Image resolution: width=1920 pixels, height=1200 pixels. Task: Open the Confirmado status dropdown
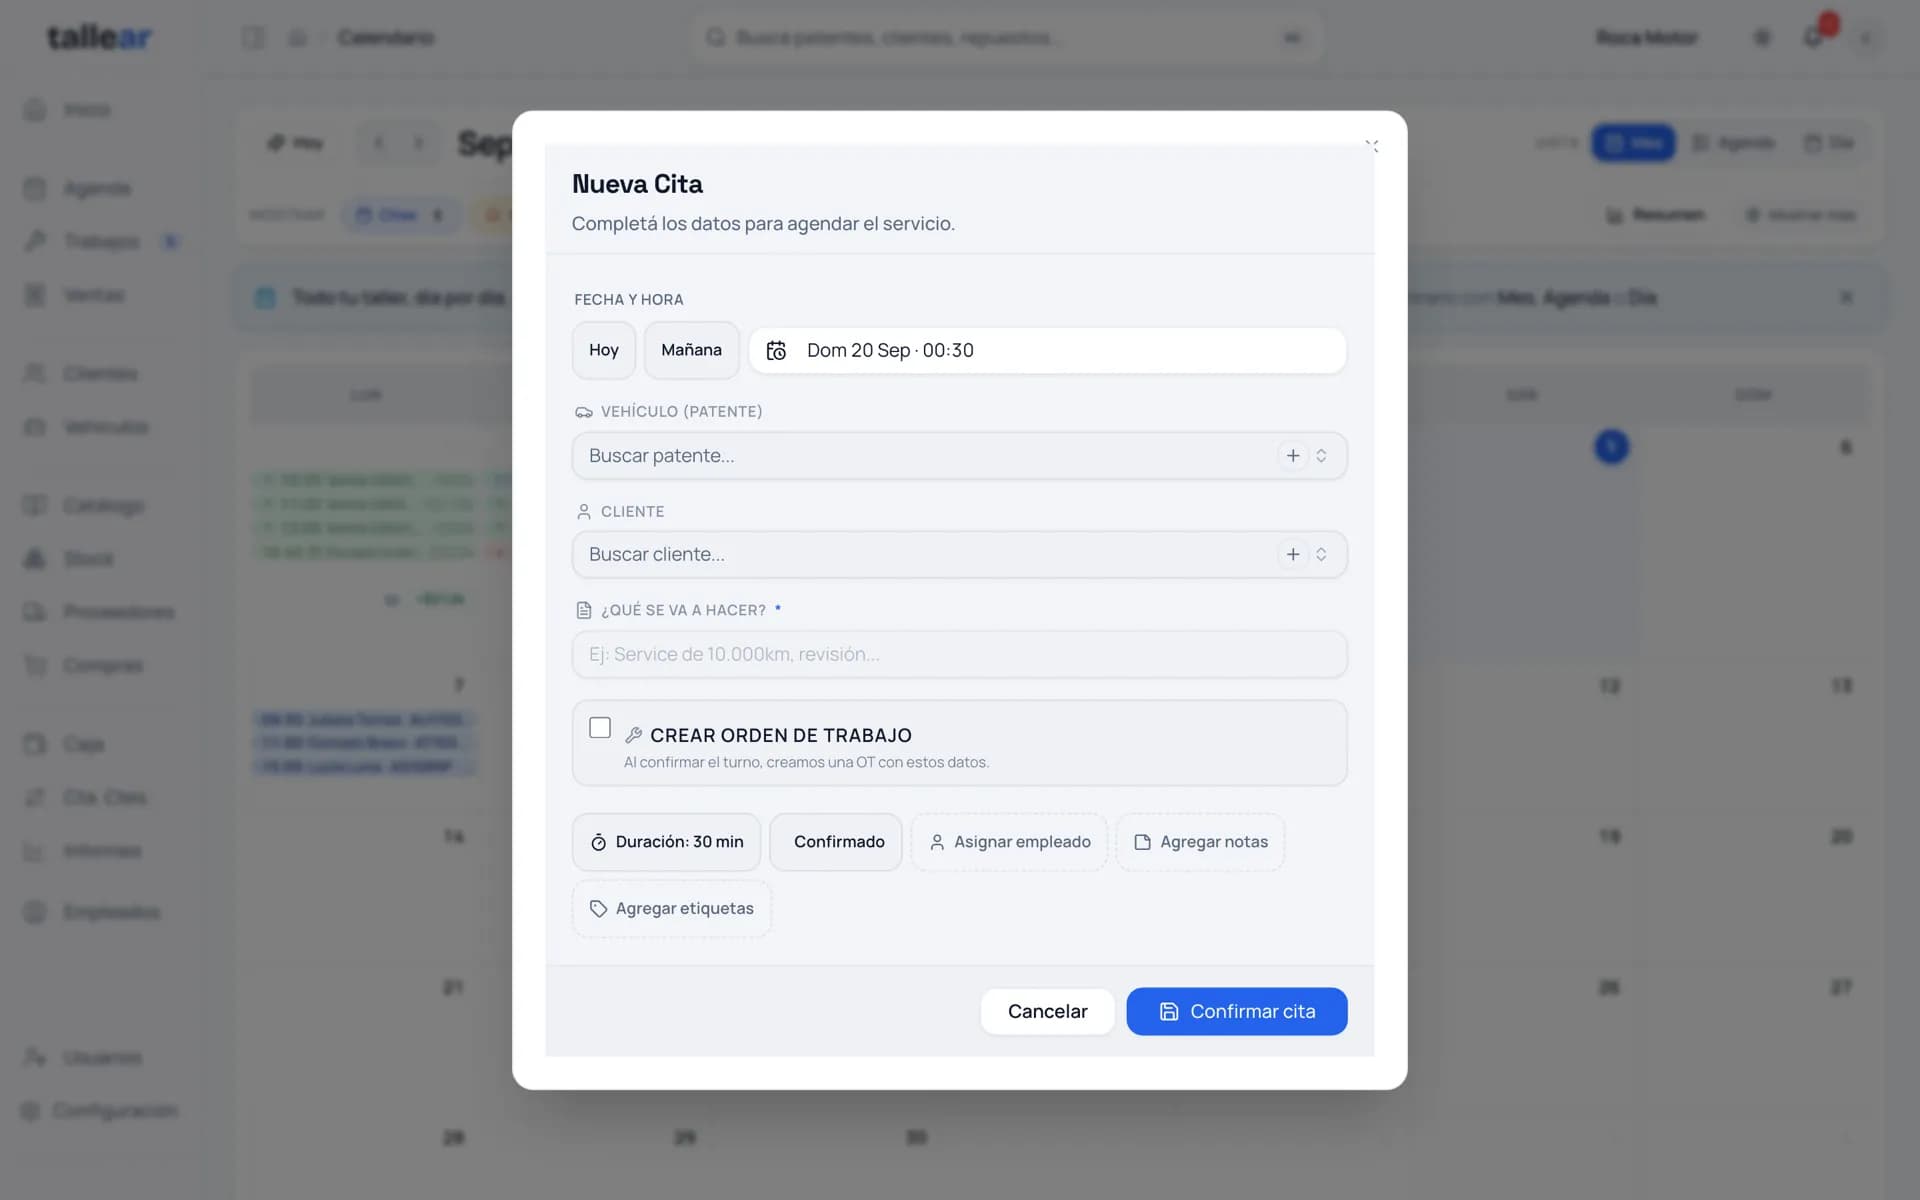pos(836,842)
